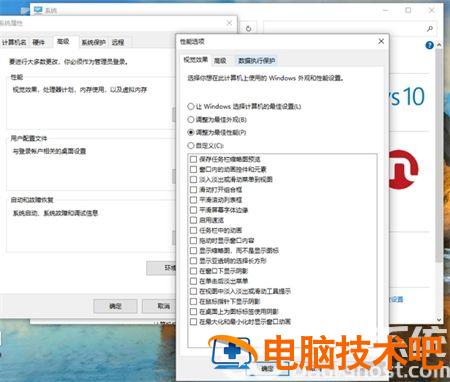Viewport: 450px width, 382px height.
Task: Click 确定 in 系统属性 dialog
Action: pos(115,306)
